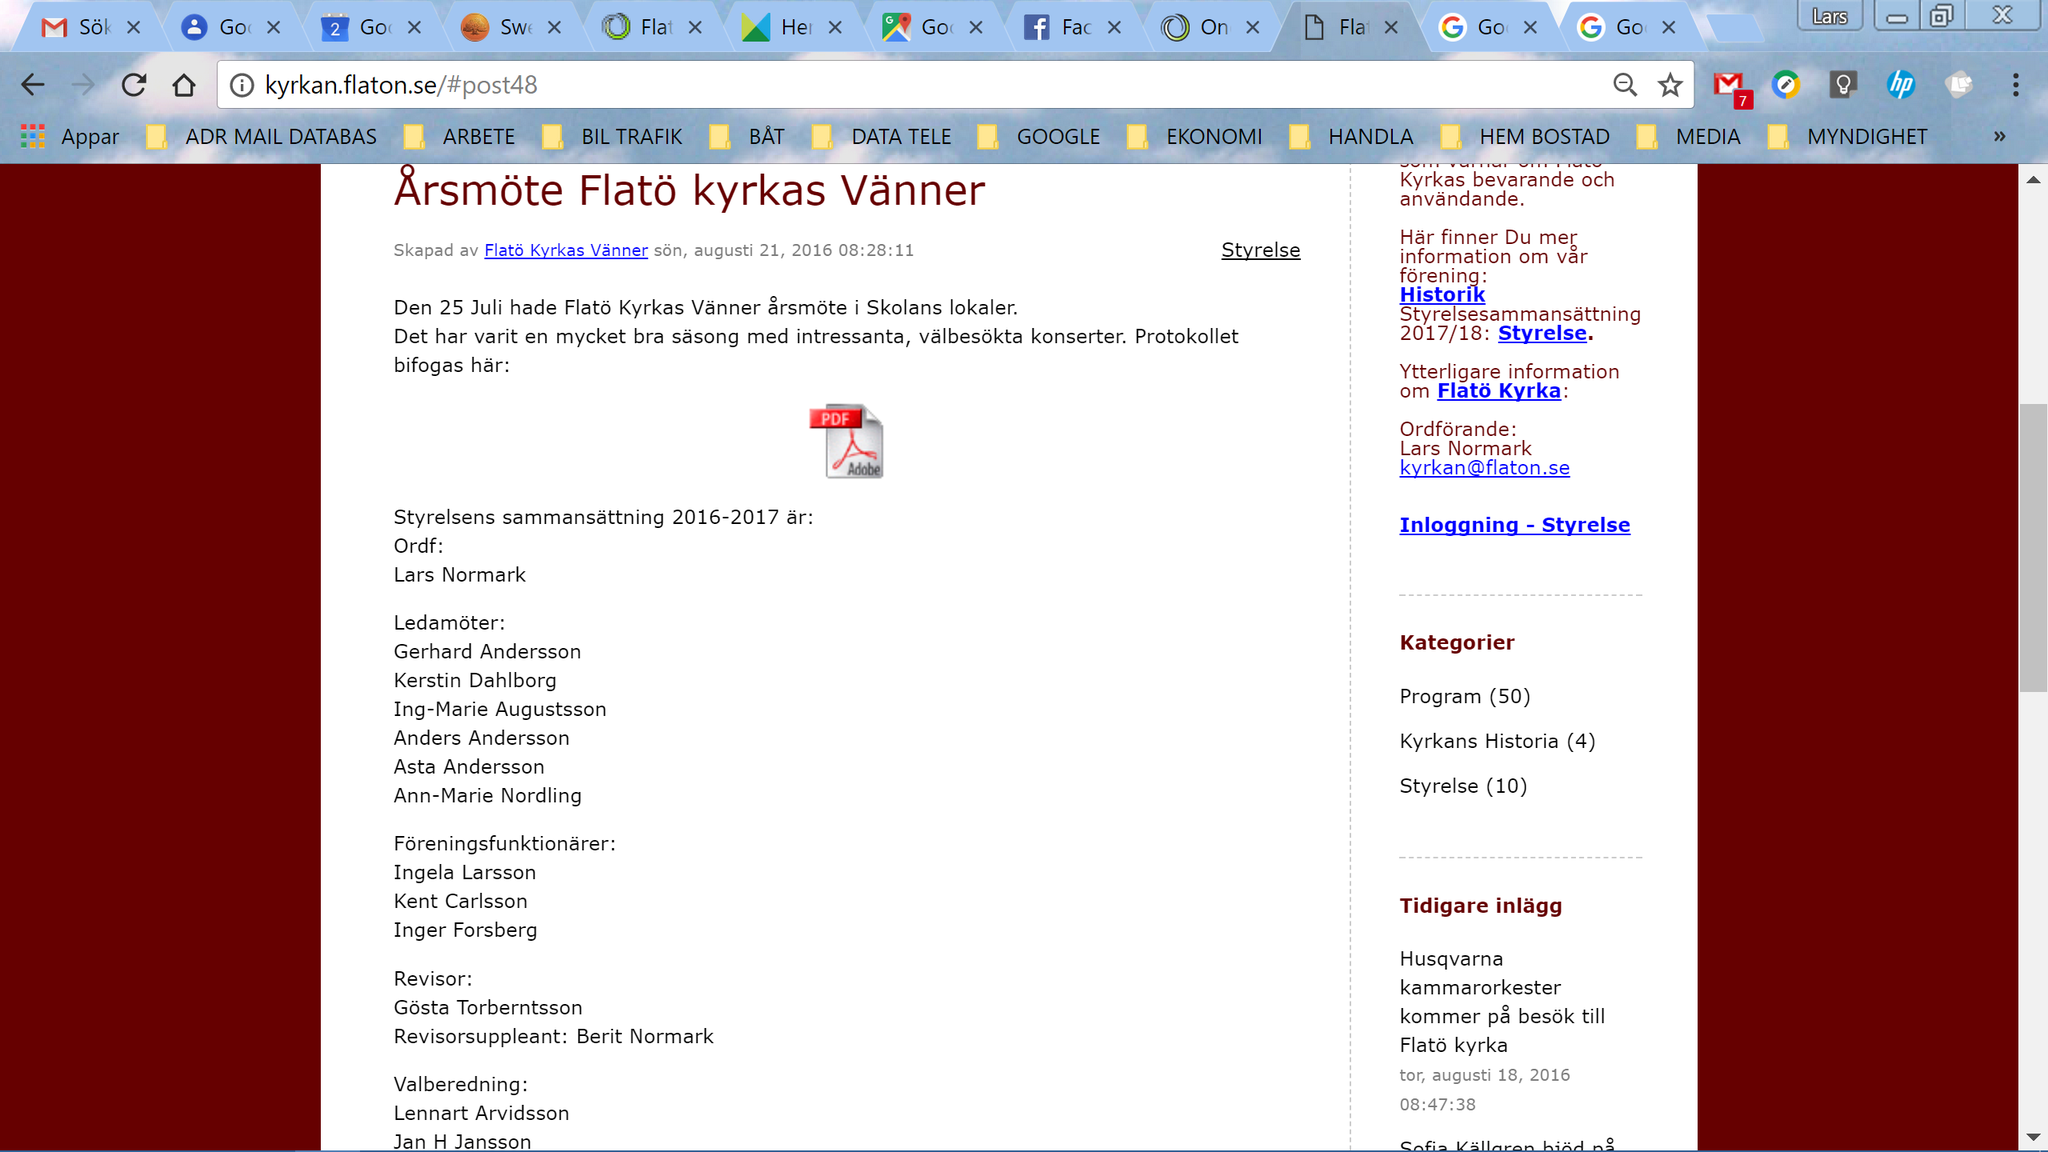Open the Flatö Kyrka information link
Image resolution: width=2048 pixels, height=1152 pixels.
pyautogui.click(x=1498, y=391)
